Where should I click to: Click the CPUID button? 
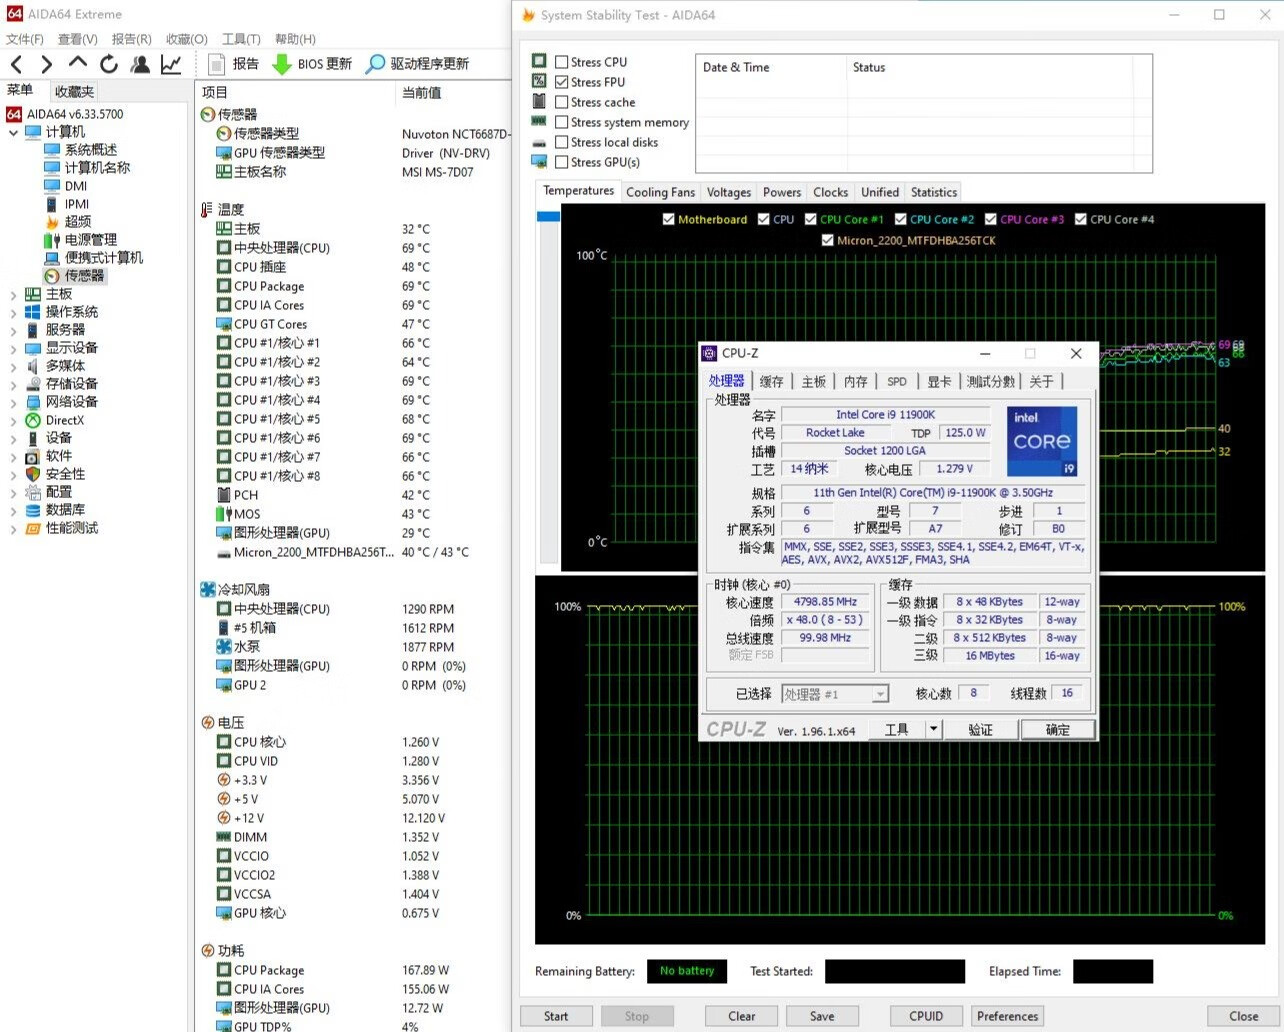coord(926,1016)
